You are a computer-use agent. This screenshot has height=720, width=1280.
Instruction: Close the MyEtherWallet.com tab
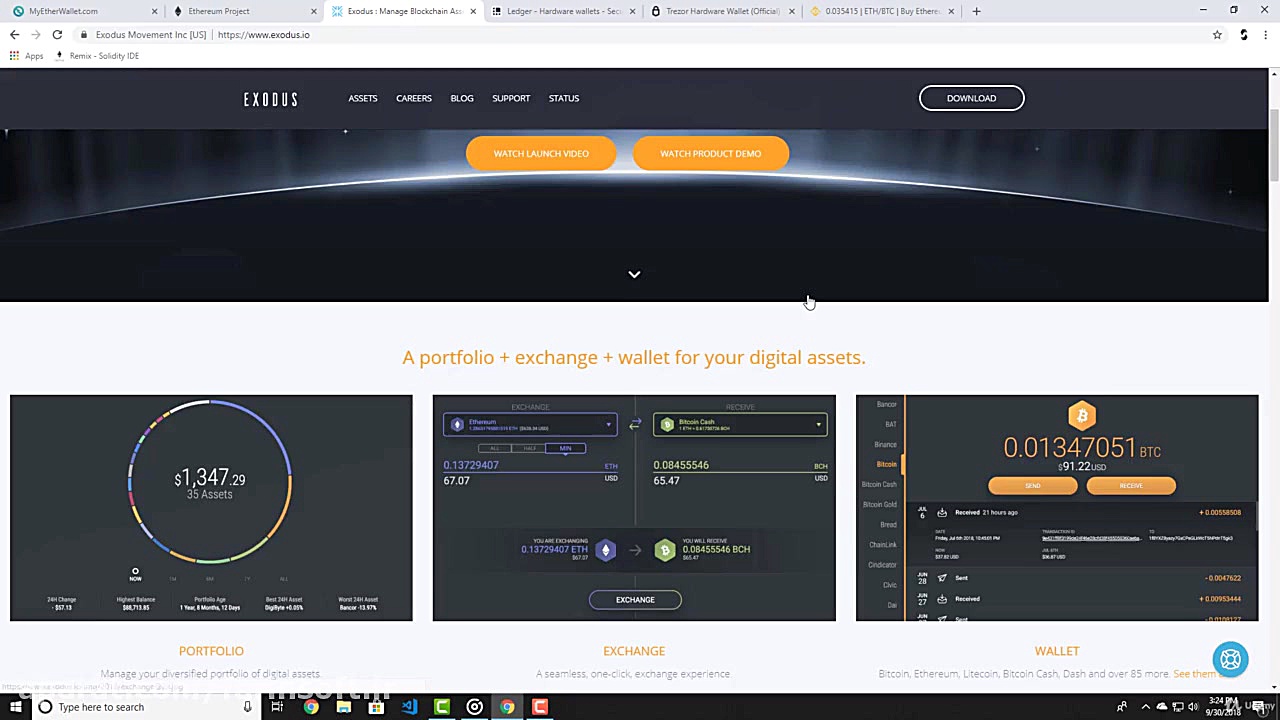[154, 11]
